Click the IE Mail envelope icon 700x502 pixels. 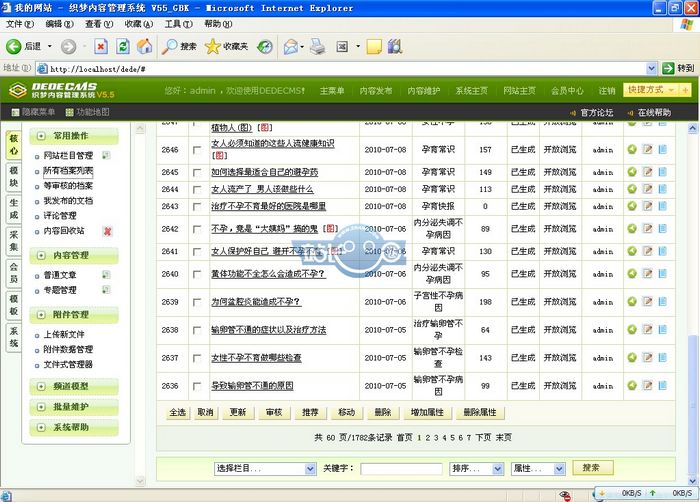(291, 46)
